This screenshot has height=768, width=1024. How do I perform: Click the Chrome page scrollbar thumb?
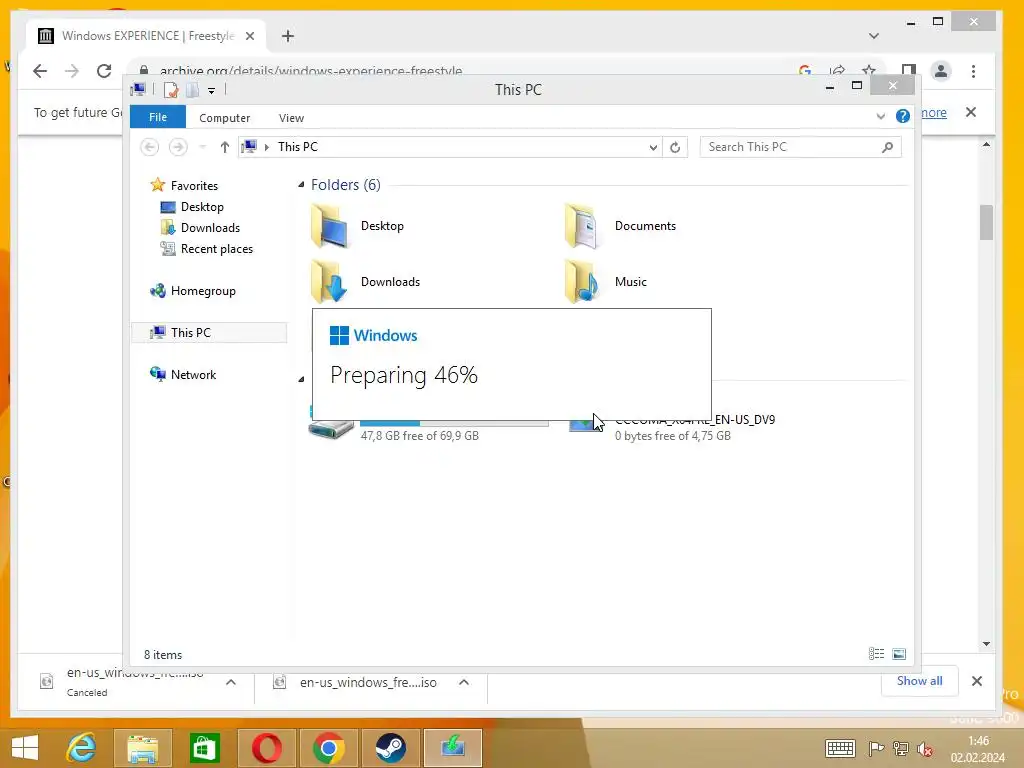click(986, 223)
